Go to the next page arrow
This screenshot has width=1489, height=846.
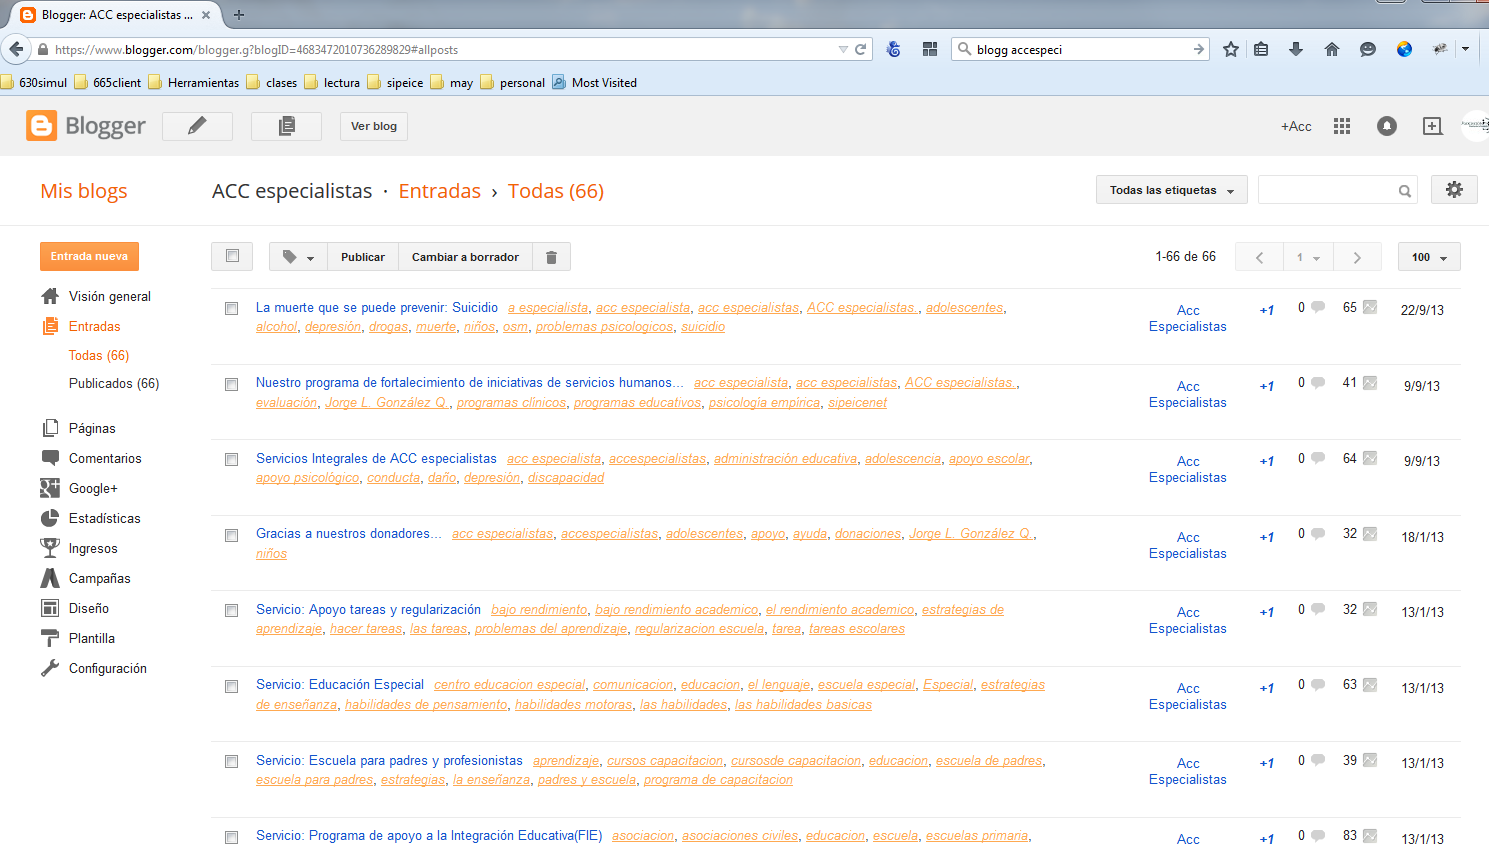click(x=1357, y=257)
